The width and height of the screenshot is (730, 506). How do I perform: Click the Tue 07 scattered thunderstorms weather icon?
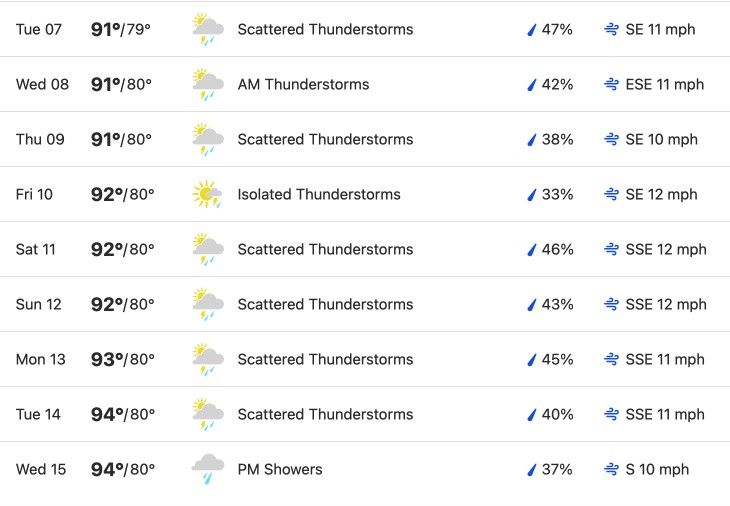(208, 29)
